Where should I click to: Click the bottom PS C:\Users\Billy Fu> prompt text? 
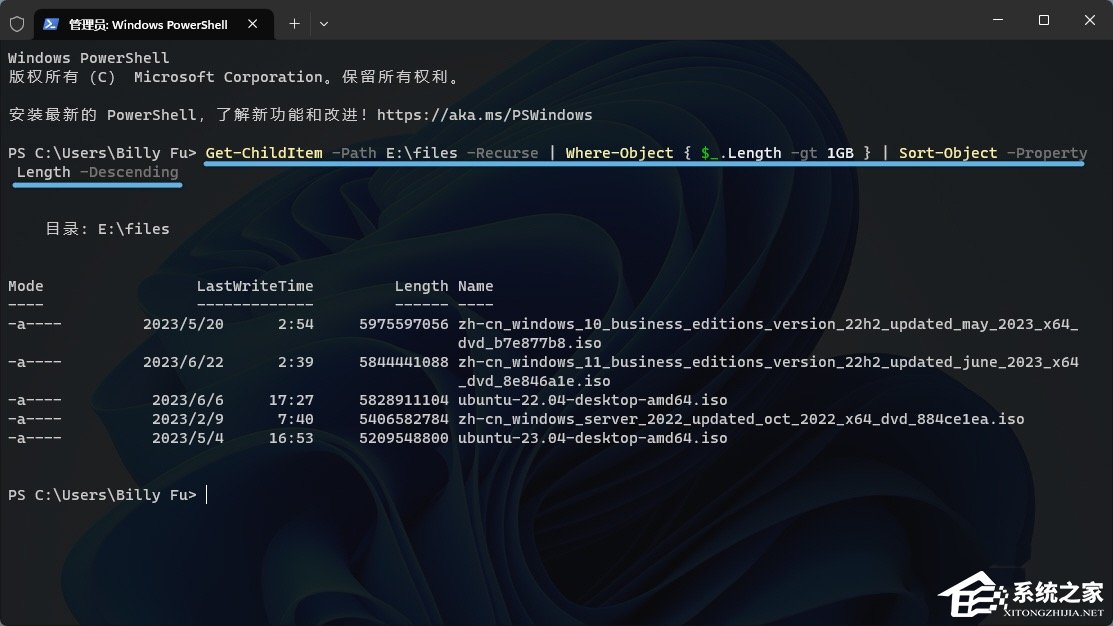click(102, 495)
